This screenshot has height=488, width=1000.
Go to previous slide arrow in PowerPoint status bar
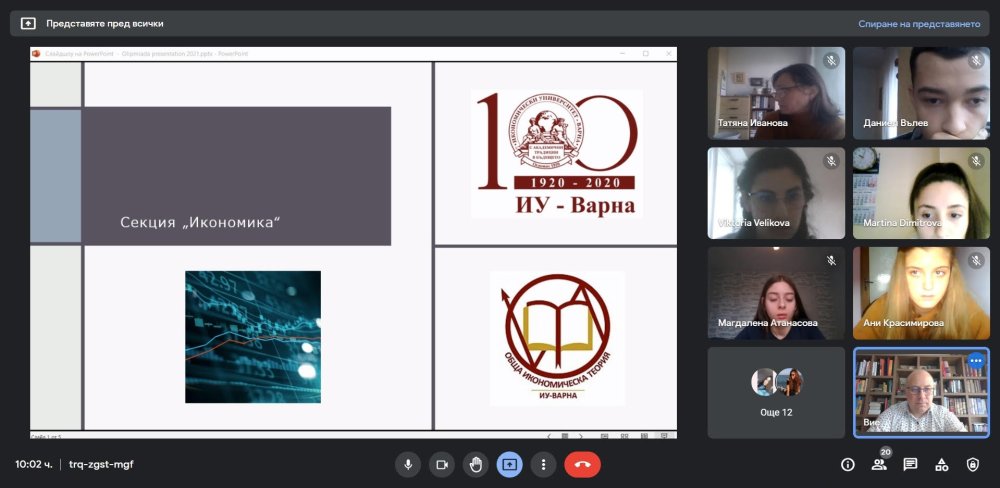549,436
